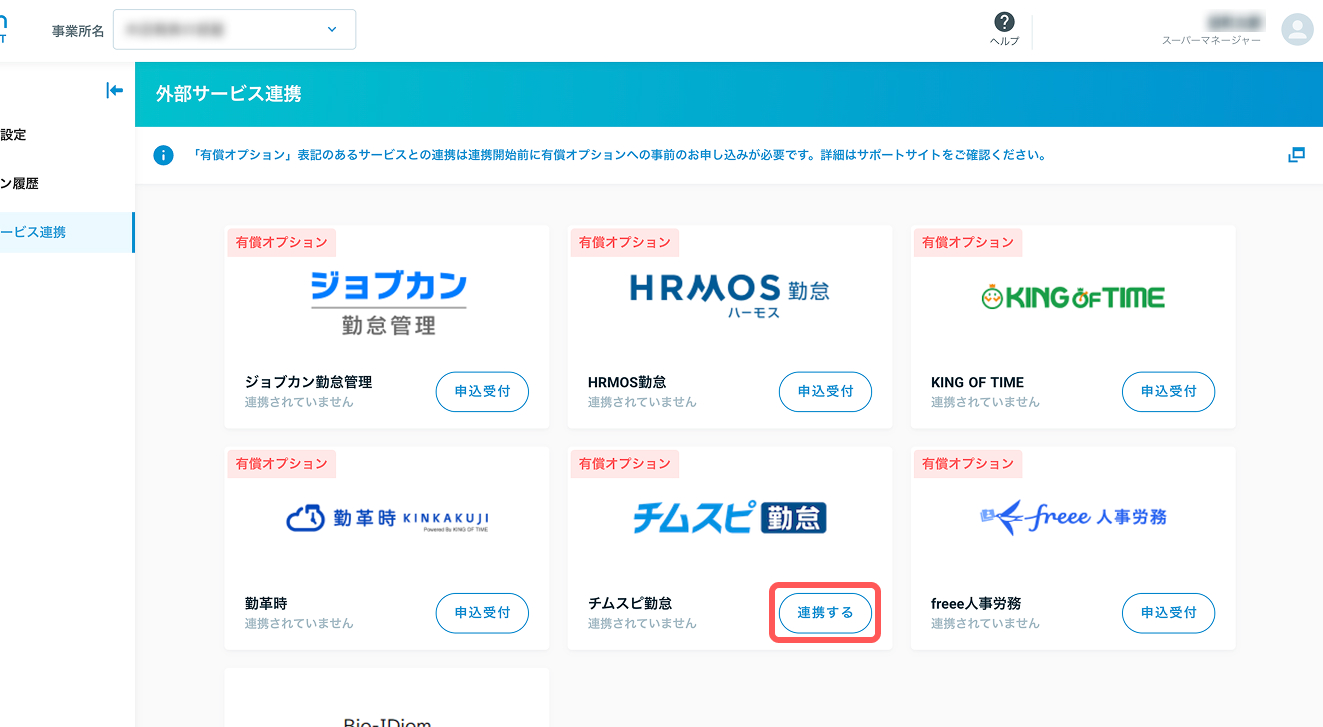Viewport: 1323px width, 727px height.
Task: Click 連携されていません under KING OF TIME
Action: pos(985,402)
